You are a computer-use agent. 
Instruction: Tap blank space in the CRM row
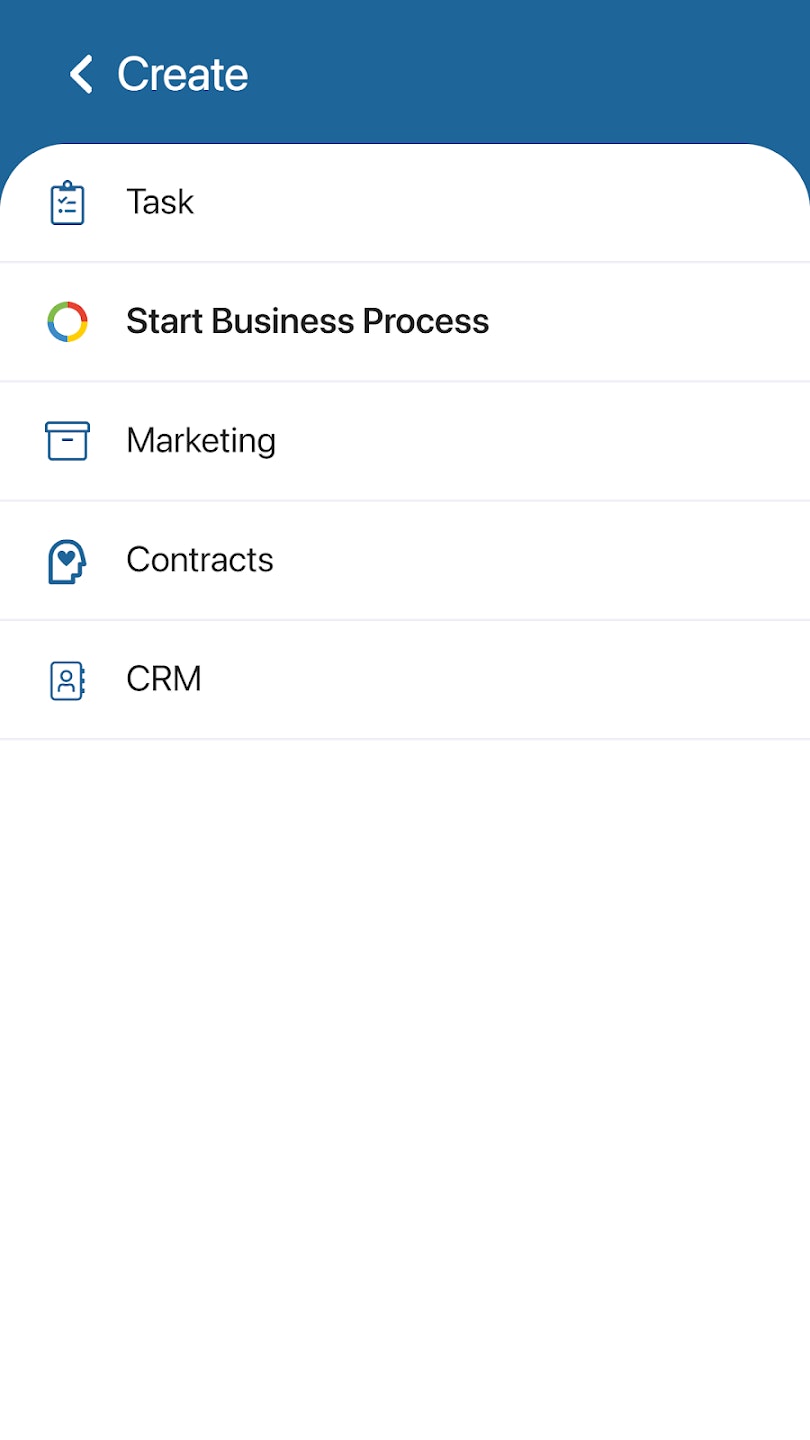point(550,679)
